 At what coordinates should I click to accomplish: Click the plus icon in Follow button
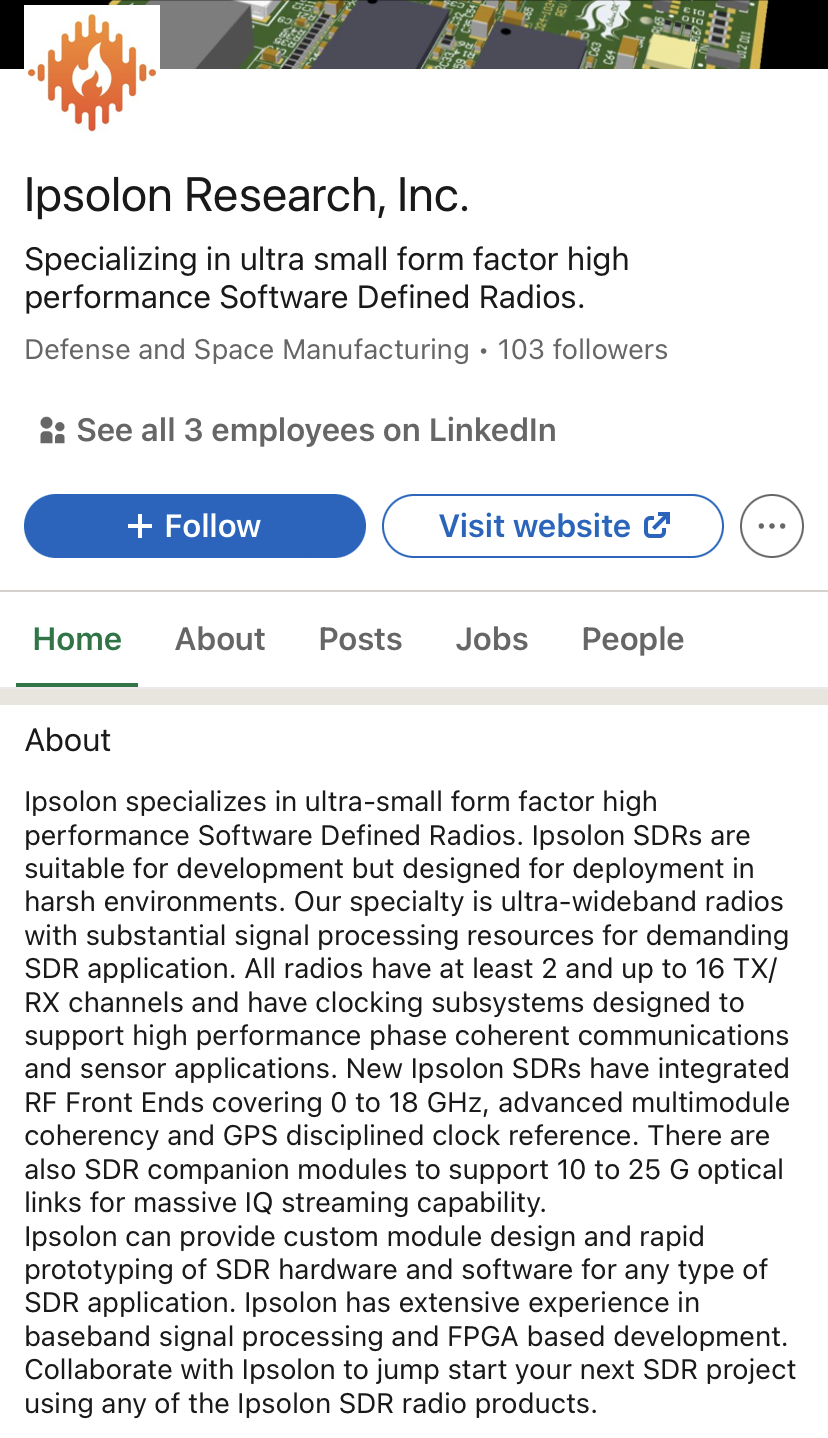tap(140, 526)
